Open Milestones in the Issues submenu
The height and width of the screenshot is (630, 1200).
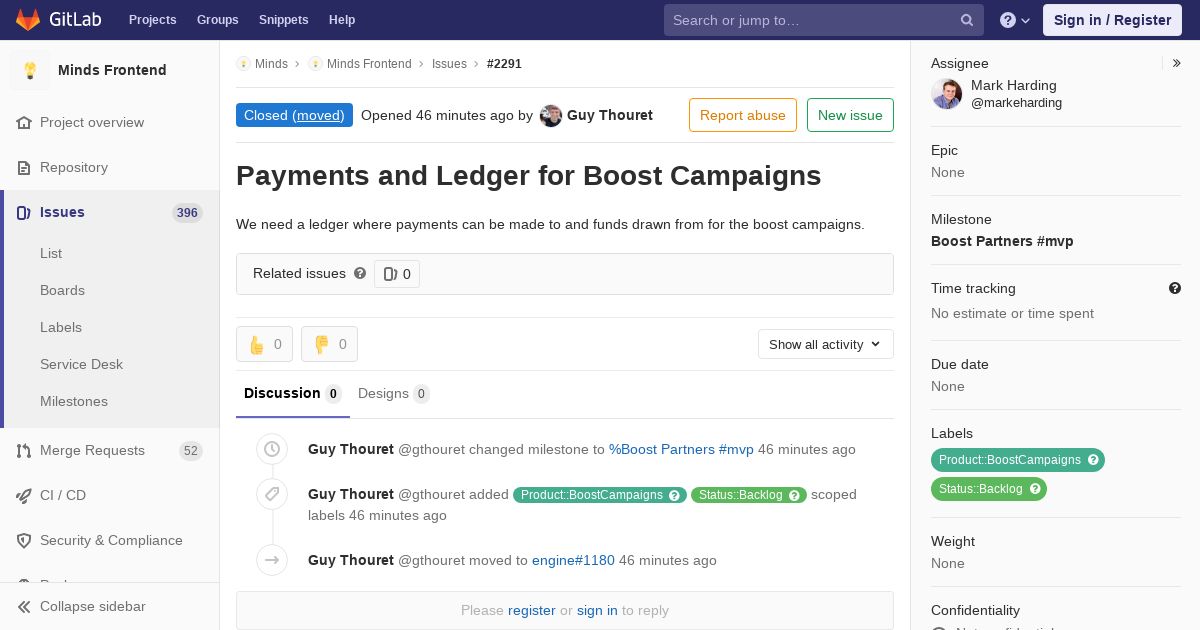(74, 401)
